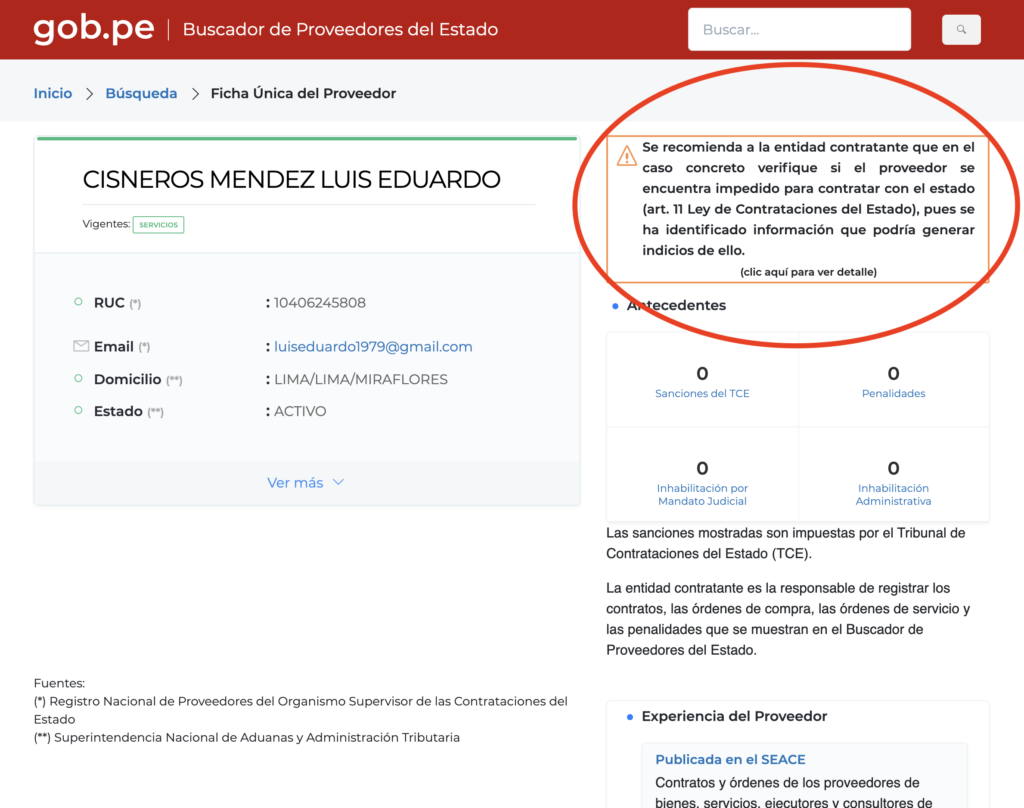Focus the Buscar search field

click(x=799, y=29)
